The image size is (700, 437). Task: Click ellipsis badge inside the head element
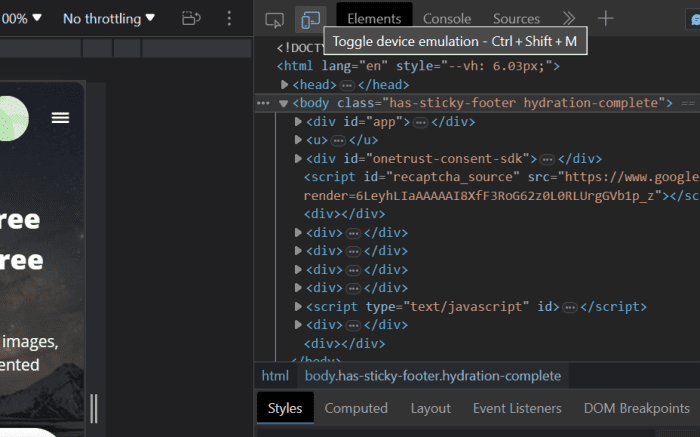point(348,85)
